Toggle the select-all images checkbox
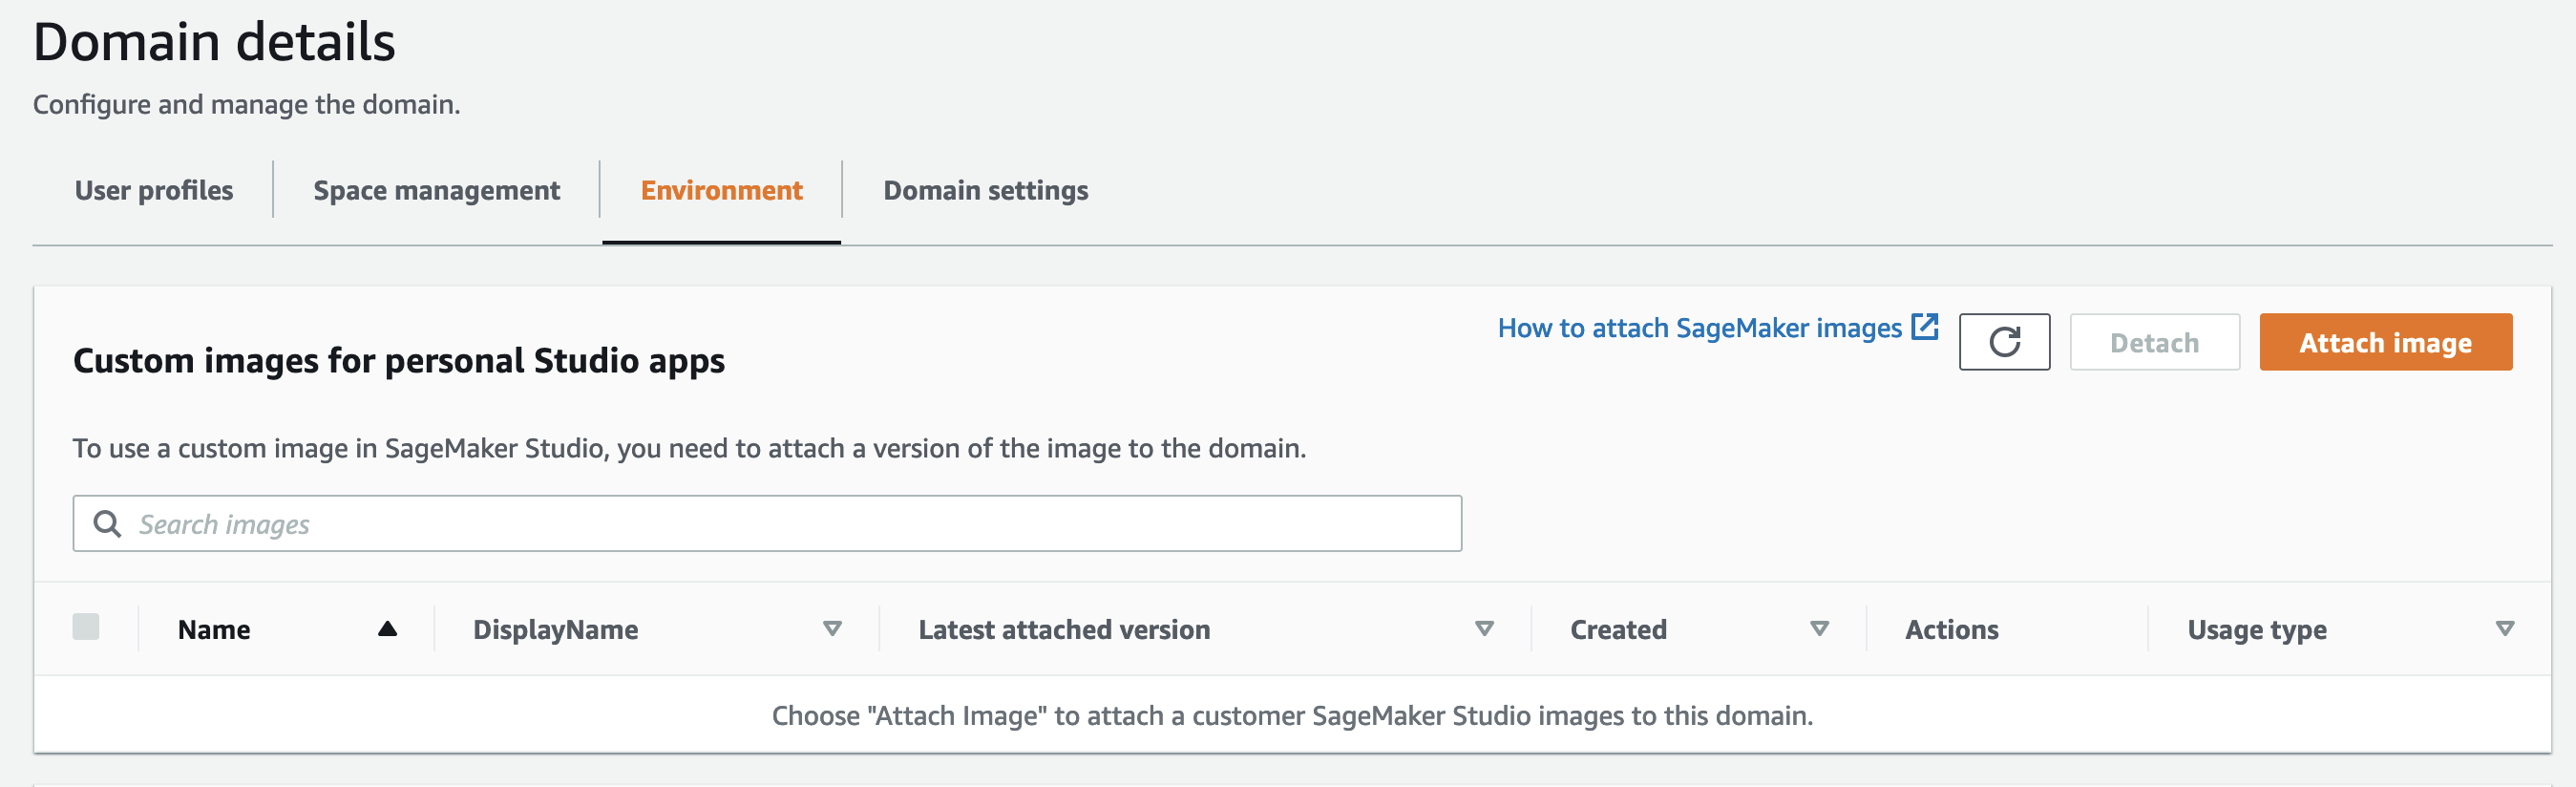The image size is (2576, 787). click(x=86, y=627)
